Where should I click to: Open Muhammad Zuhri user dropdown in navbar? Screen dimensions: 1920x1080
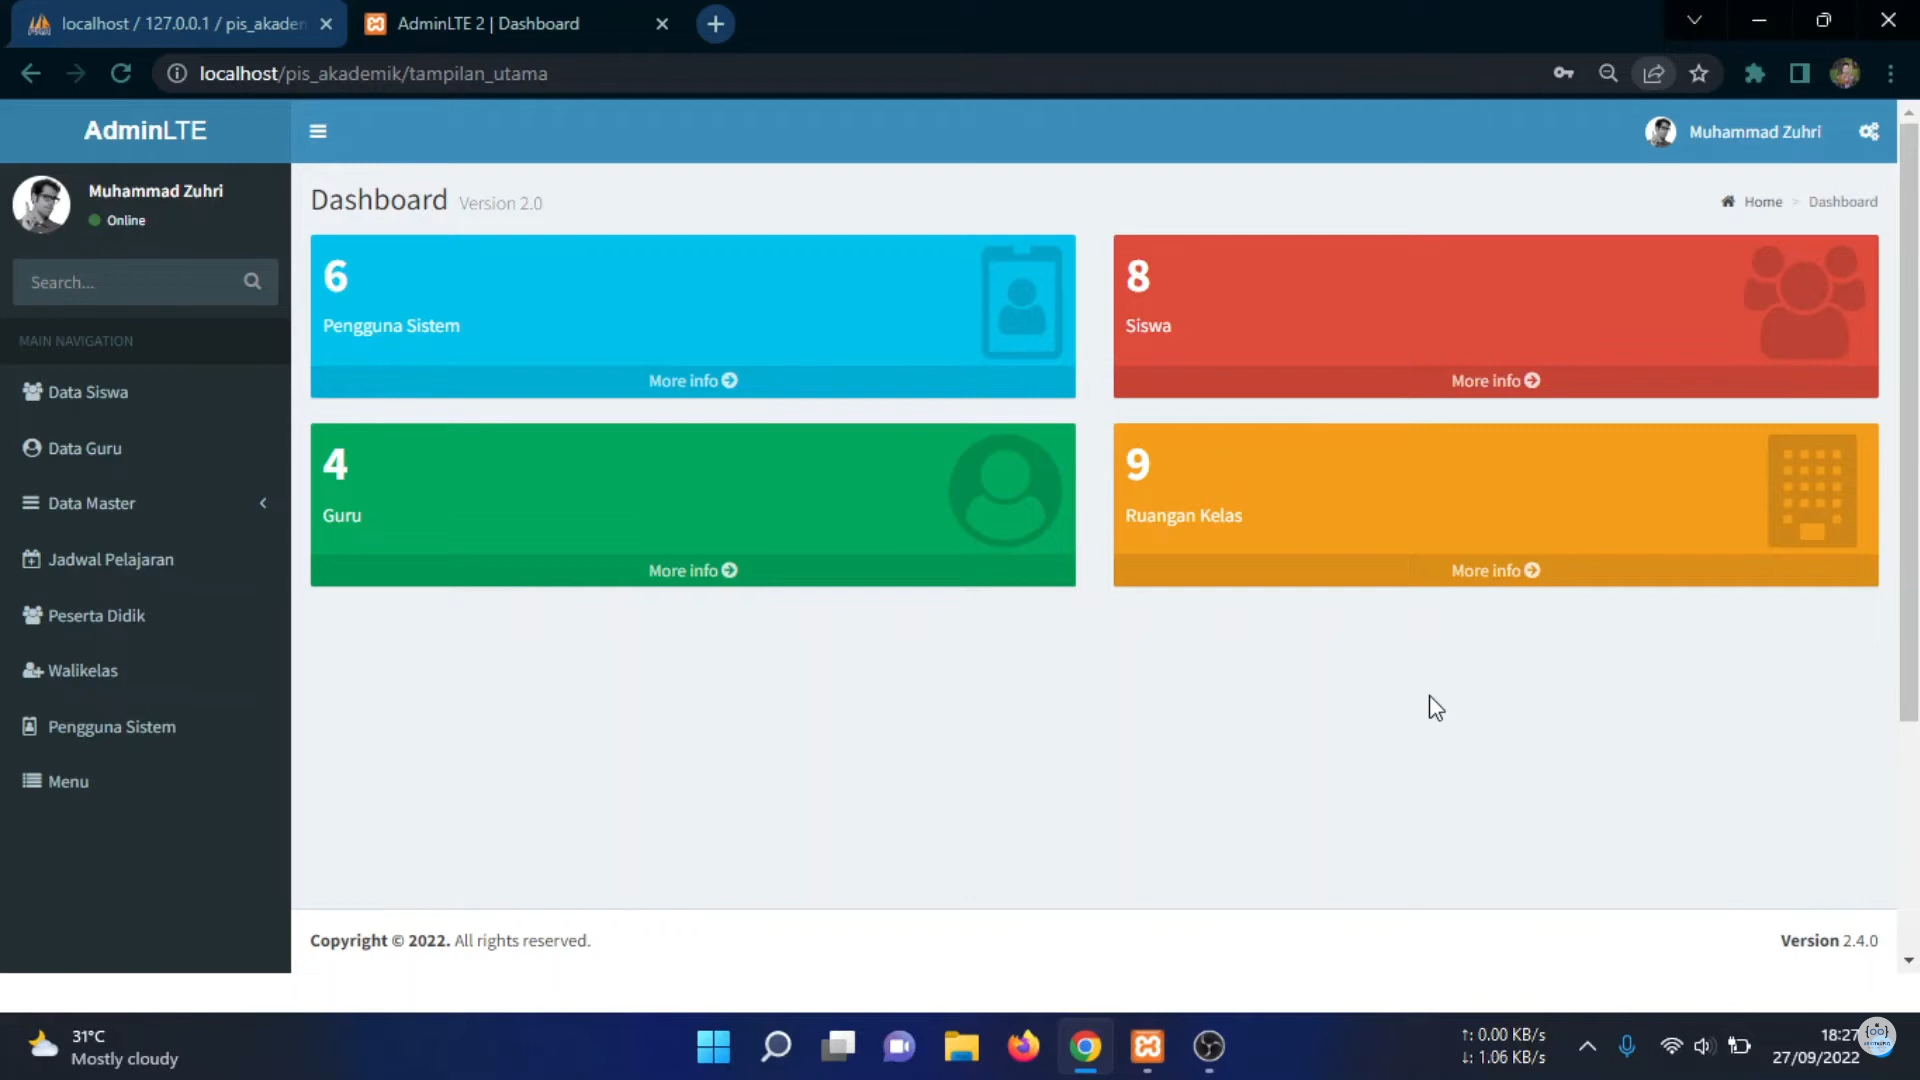(x=1735, y=131)
